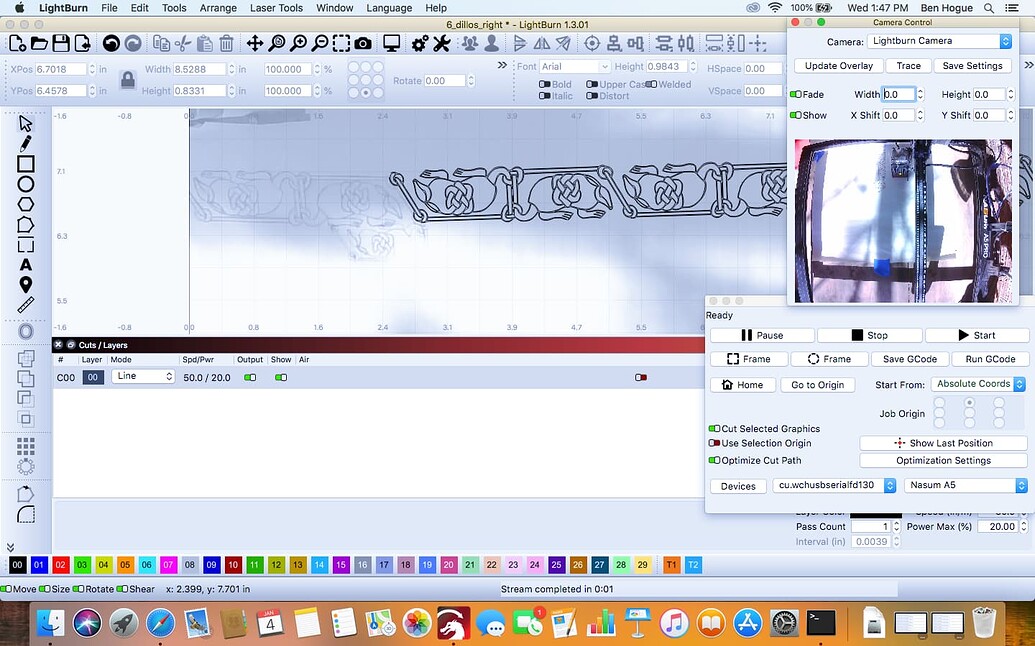The image size is (1035, 646).
Task: Click the camera capture toolbar icon
Action: pyautogui.click(x=362, y=44)
